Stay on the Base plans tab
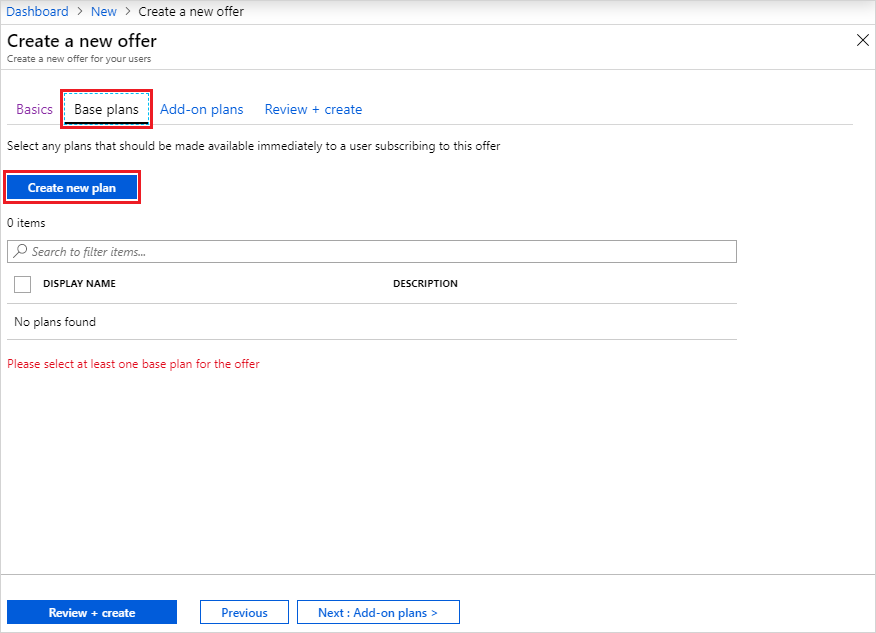 105,108
